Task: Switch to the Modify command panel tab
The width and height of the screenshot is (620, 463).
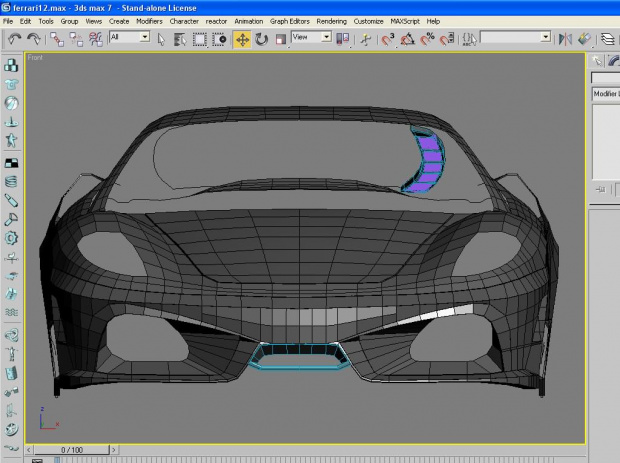Action: 613,60
